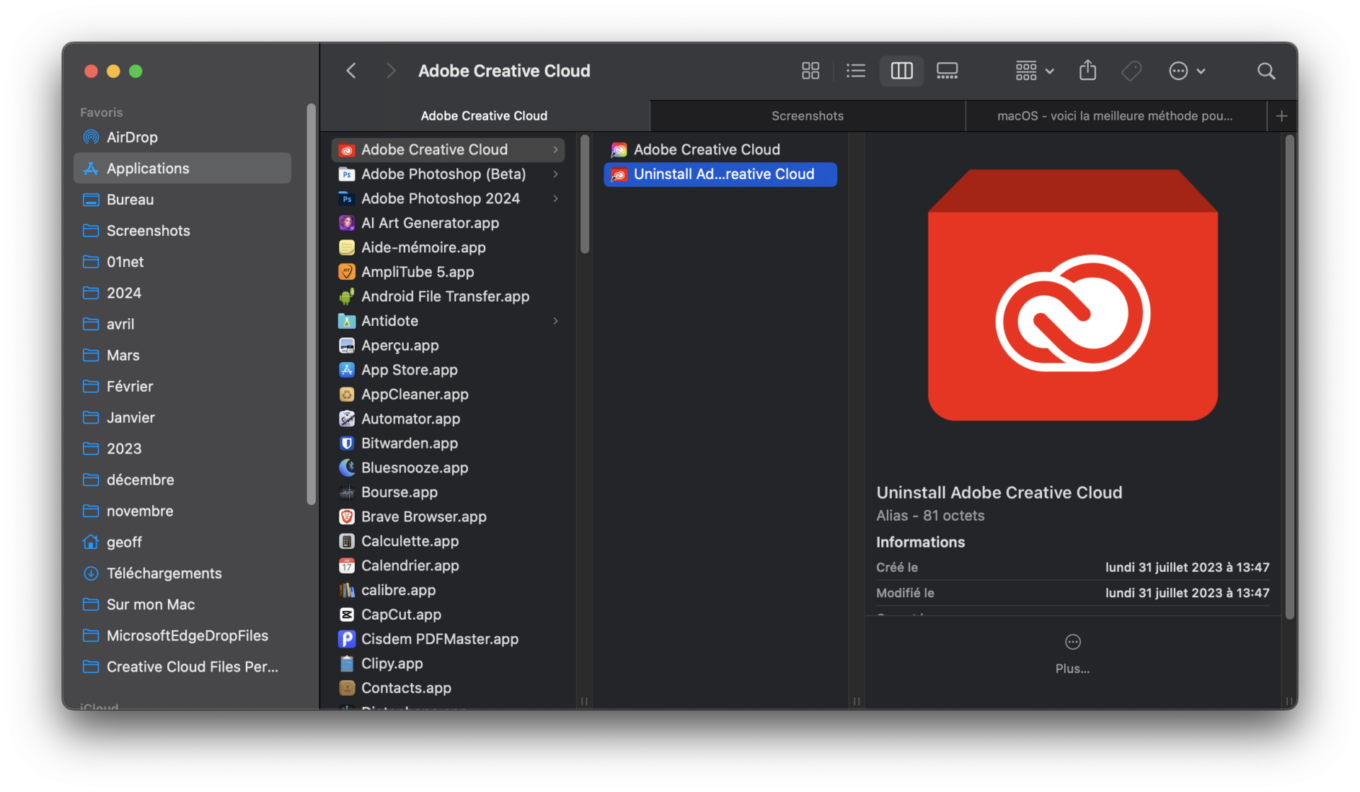
Task: Select App Store.app icon
Action: 347,370
